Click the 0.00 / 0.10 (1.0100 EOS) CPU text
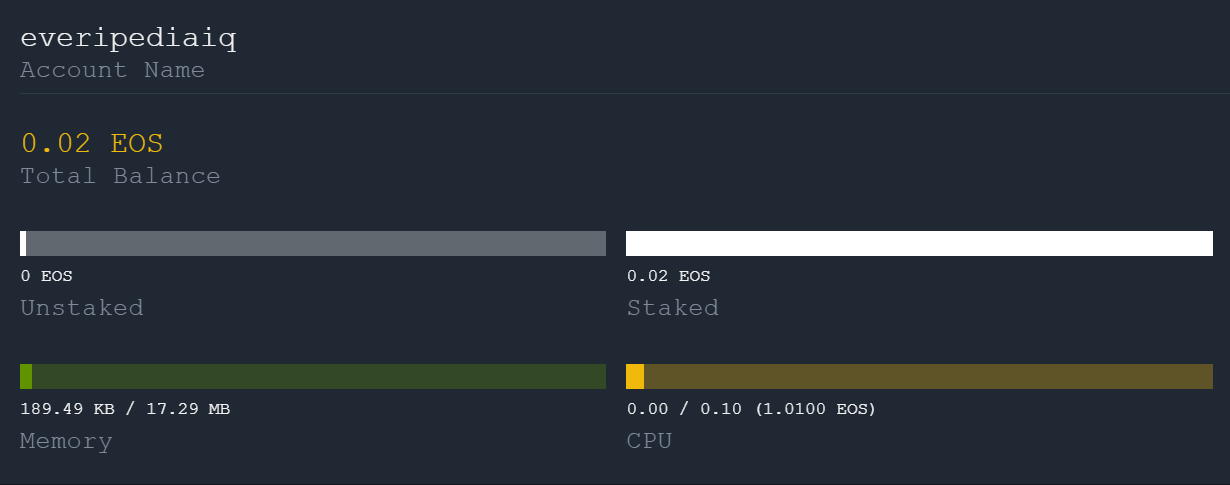The image size is (1230, 485). (751, 409)
